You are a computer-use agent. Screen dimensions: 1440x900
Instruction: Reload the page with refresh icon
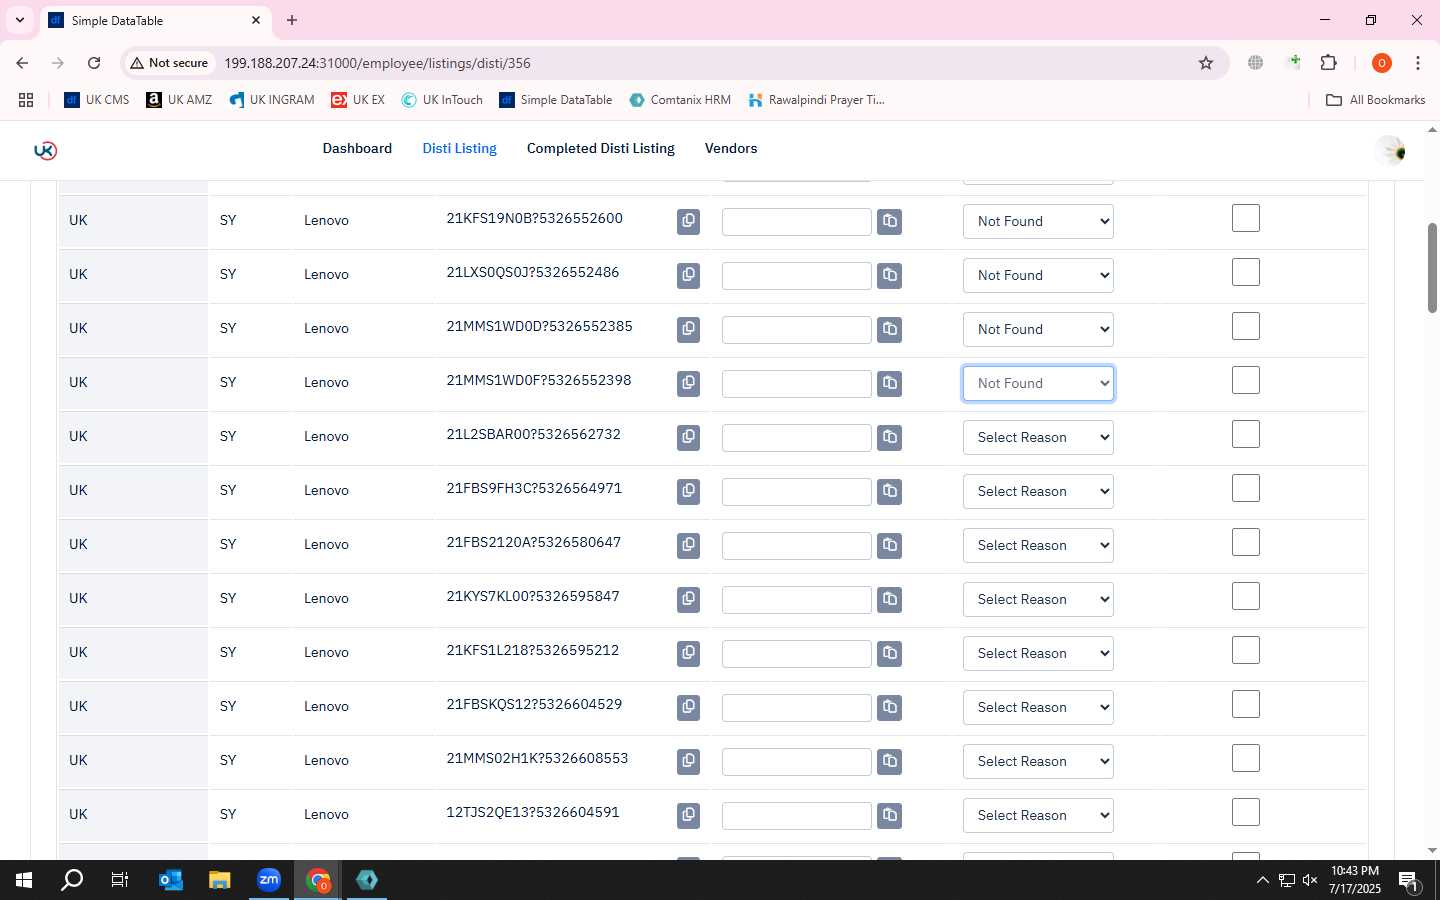[x=94, y=63]
